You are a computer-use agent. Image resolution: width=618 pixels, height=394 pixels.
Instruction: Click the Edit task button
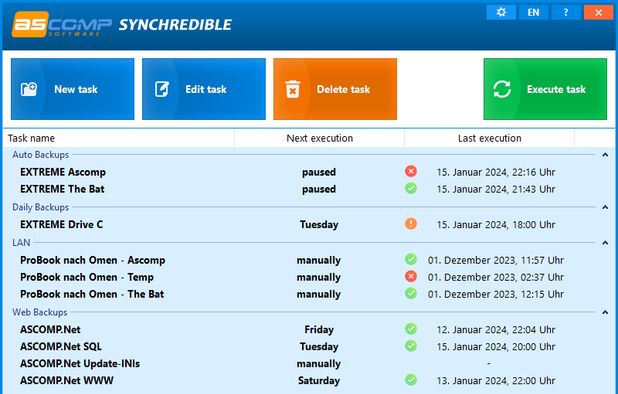(204, 89)
